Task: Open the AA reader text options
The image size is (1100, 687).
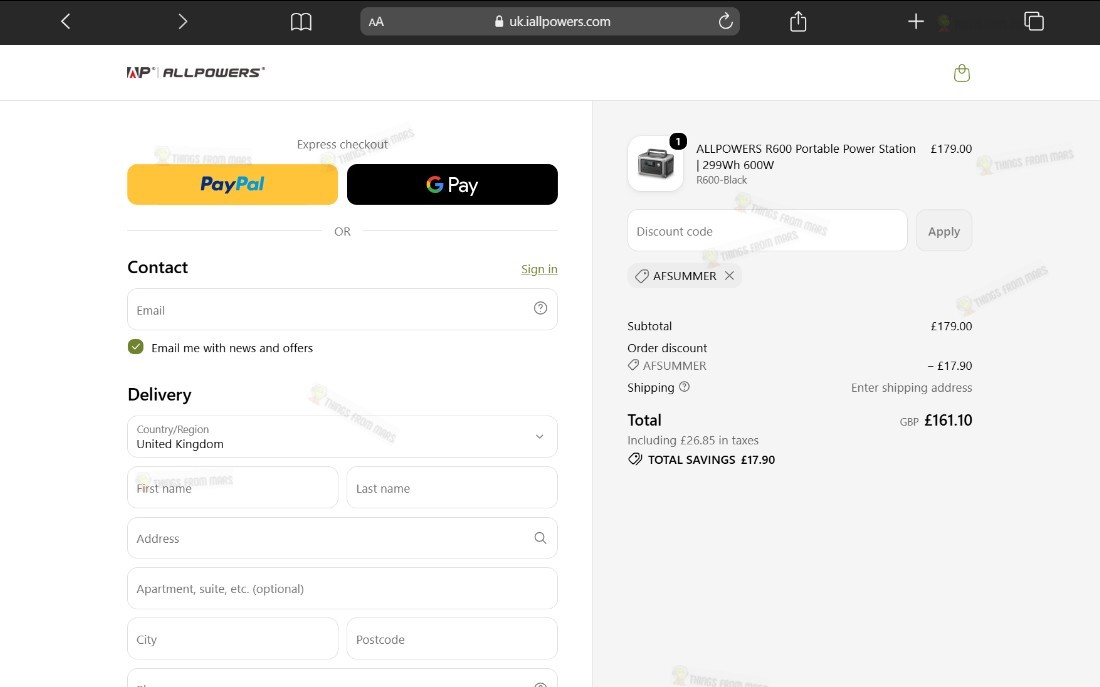Action: coord(376,22)
